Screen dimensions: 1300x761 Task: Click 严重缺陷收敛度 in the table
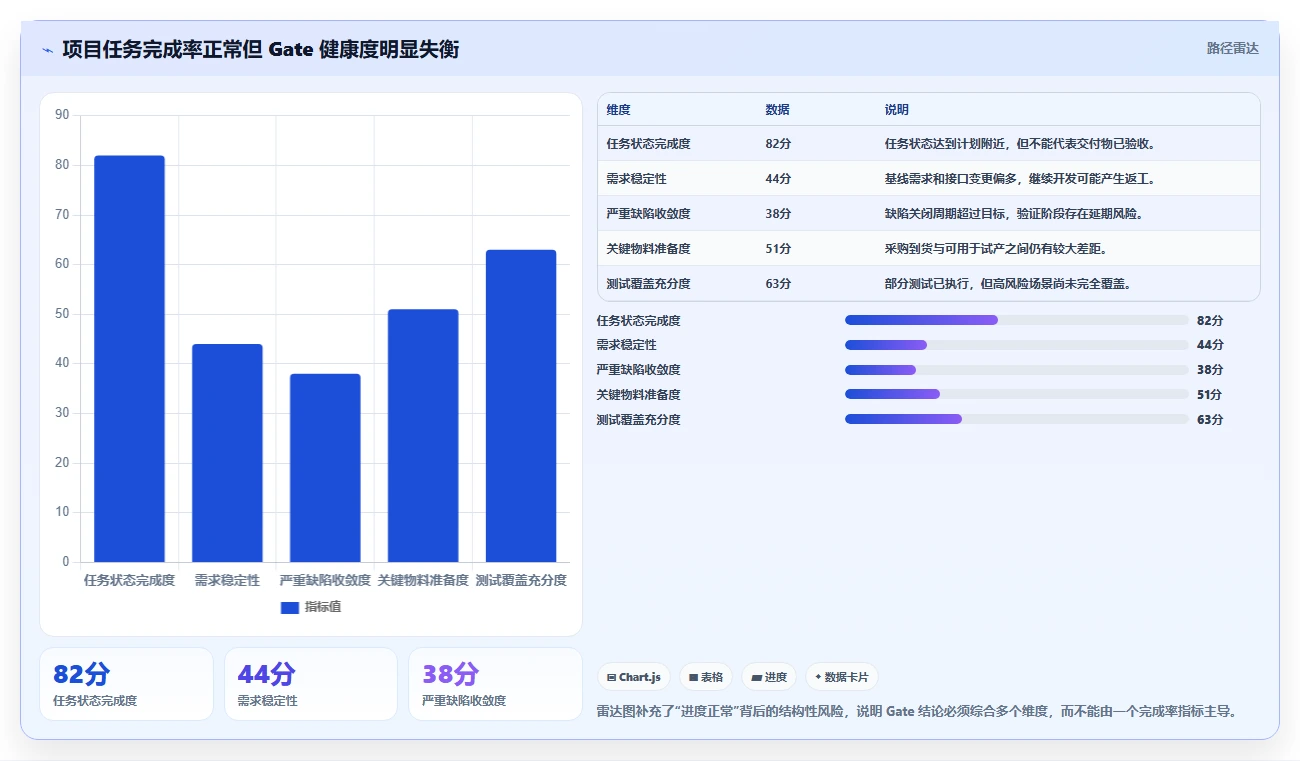(x=648, y=214)
